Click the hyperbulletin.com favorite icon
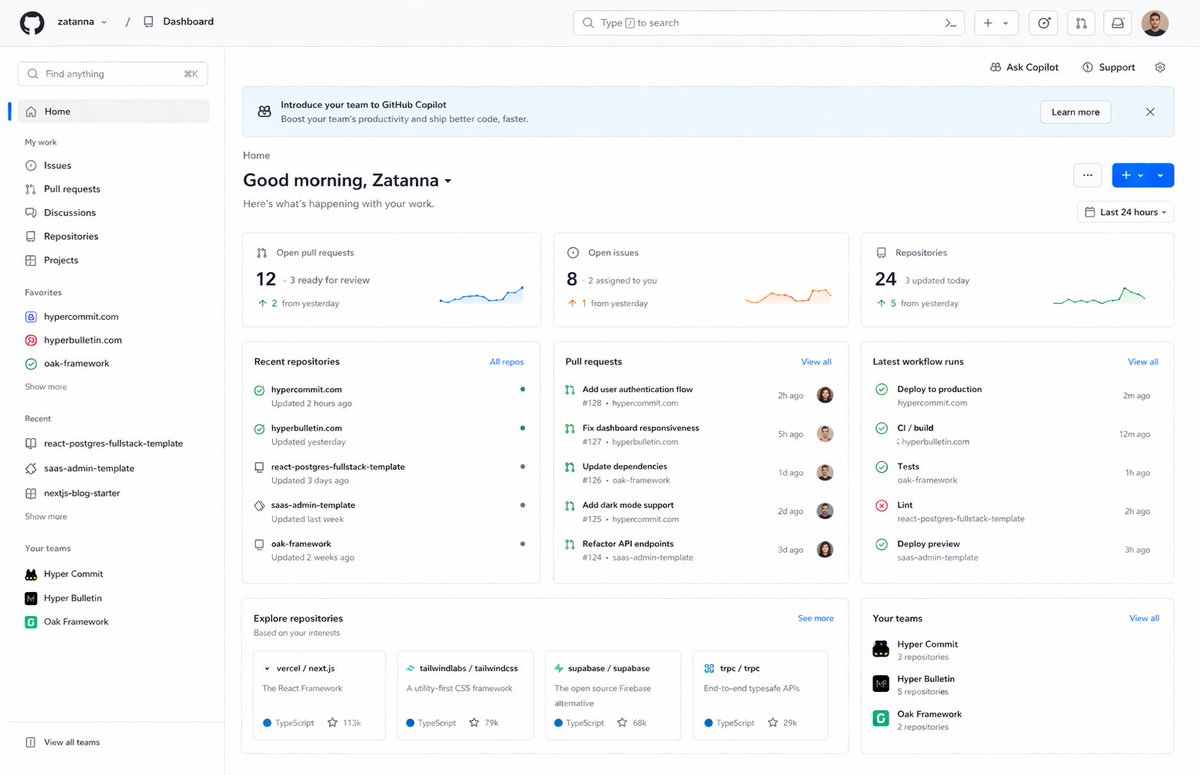 [31, 340]
